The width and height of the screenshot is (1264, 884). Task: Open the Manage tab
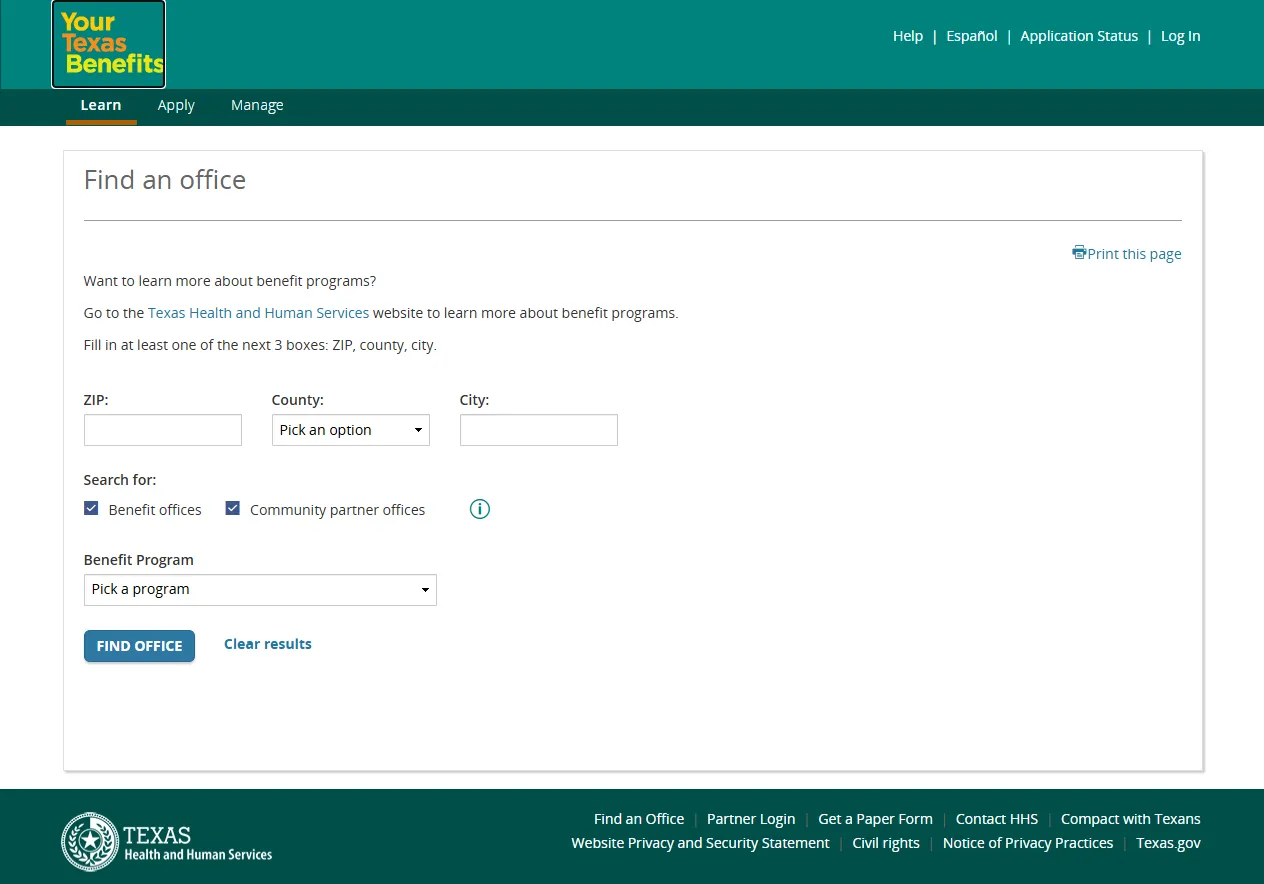pyautogui.click(x=257, y=105)
